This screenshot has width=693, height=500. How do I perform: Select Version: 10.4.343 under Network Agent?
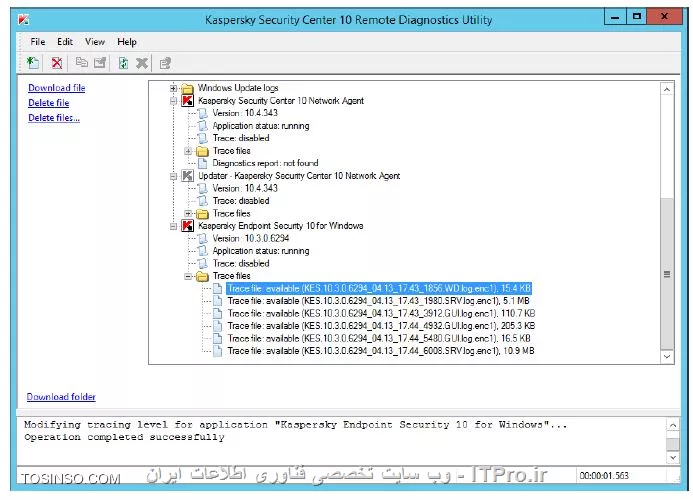pos(245,113)
